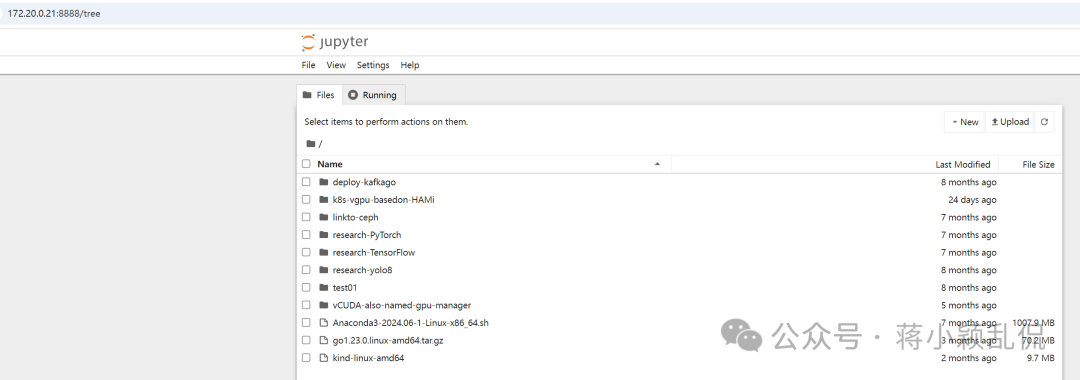The height and width of the screenshot is (380, 1080).
Task: Select checkbox for Anaconda3 installer file
Action: tap(306, 323)
